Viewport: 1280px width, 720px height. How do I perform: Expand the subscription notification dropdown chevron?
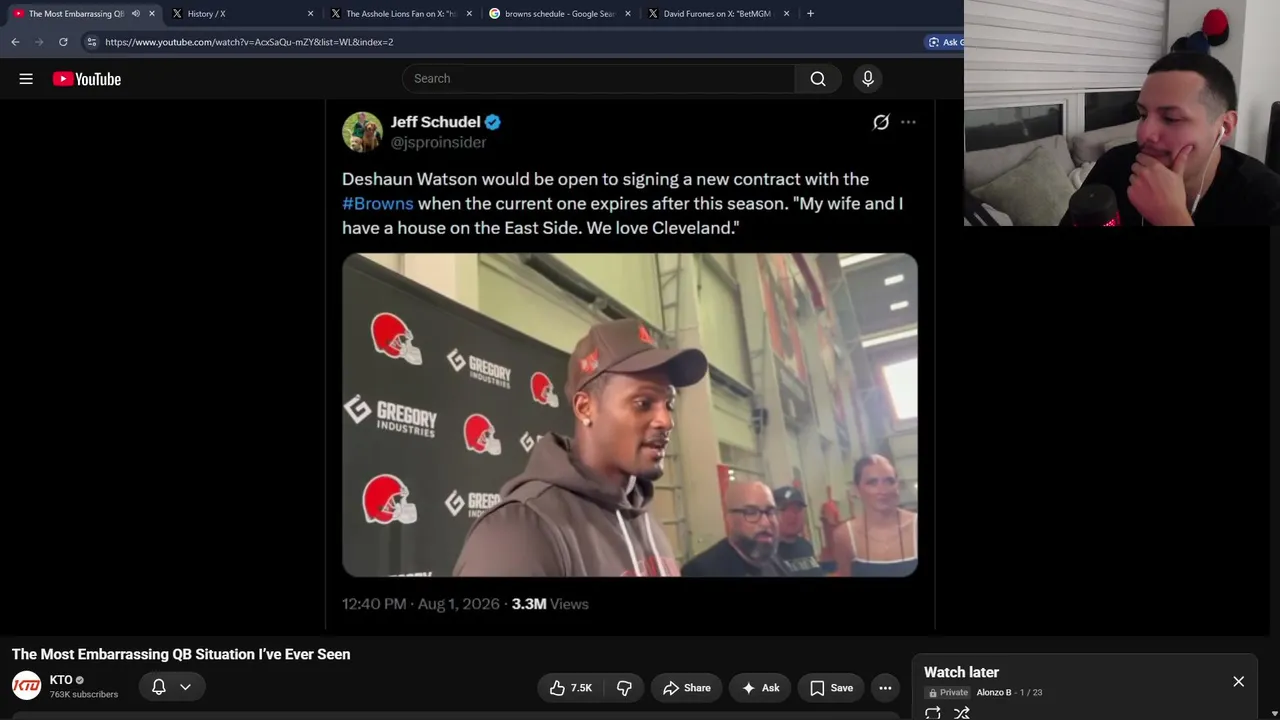click(x=185, y=687)
